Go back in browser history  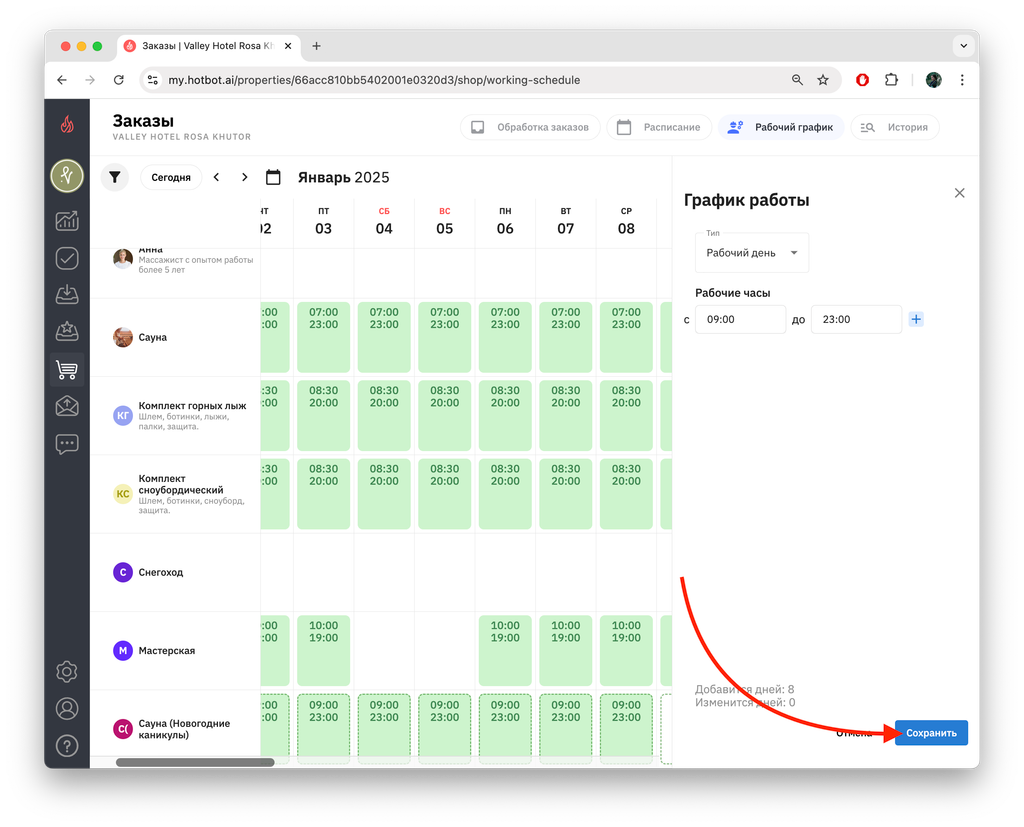tap(62, 80)
